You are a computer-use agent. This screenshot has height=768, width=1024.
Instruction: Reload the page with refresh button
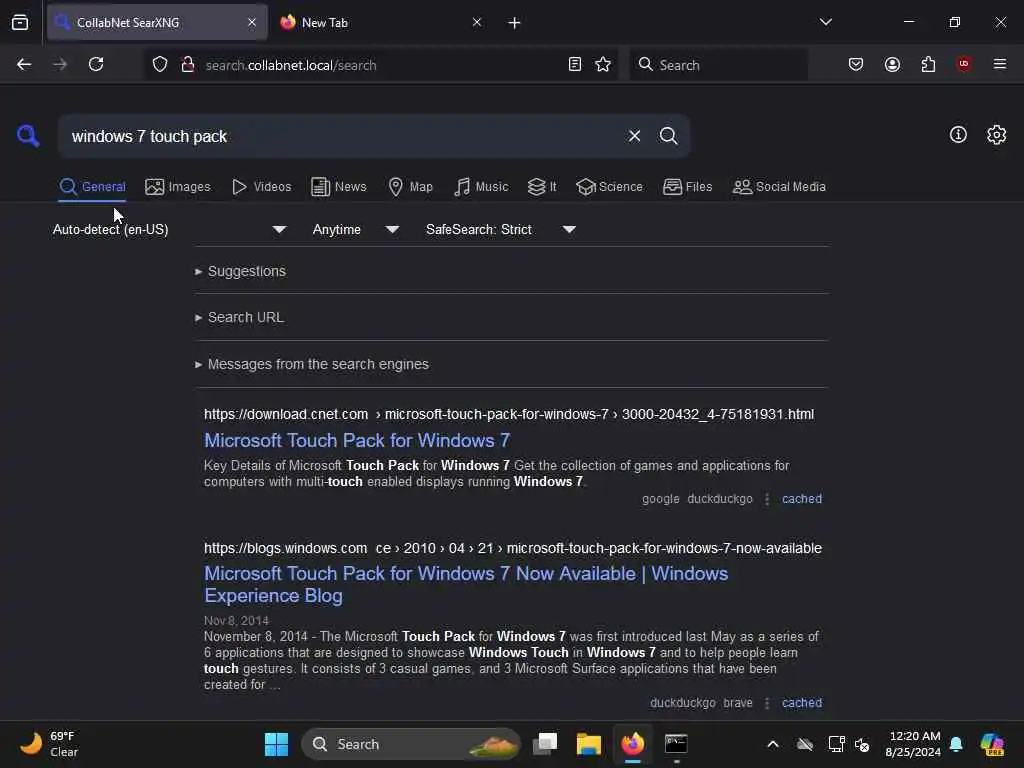(96, 65)
